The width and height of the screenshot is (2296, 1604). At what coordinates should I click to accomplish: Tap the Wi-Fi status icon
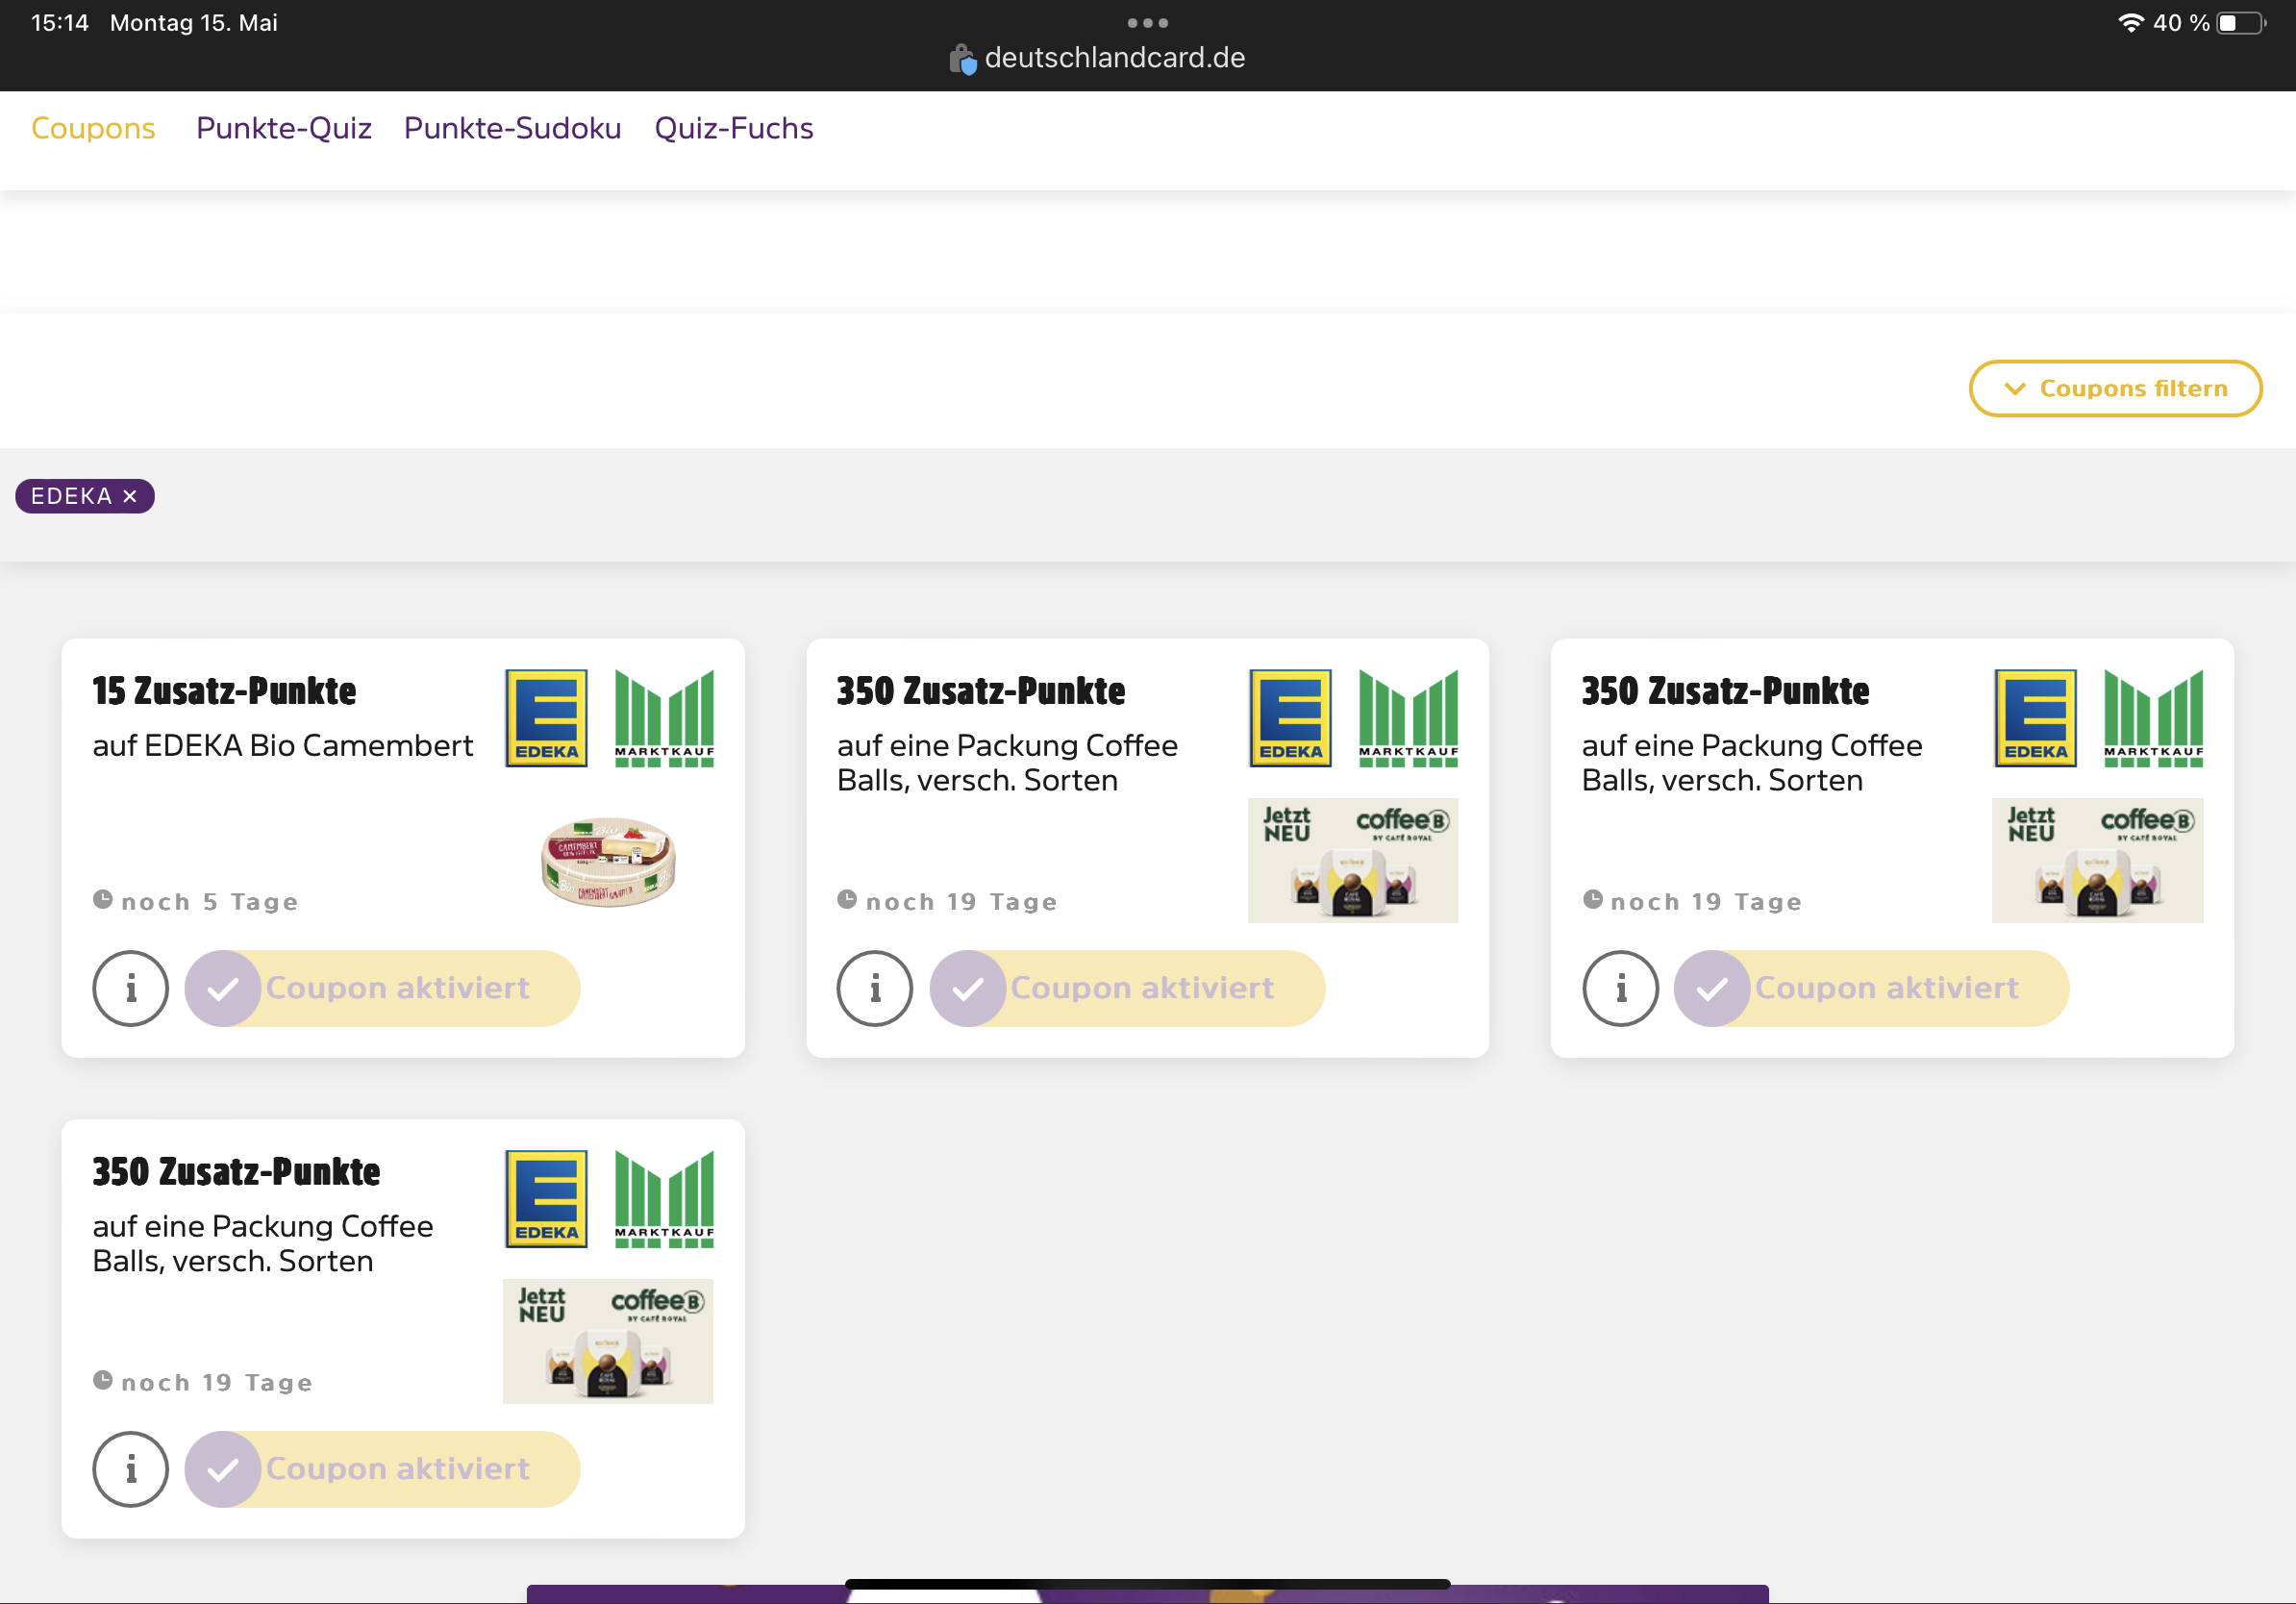pyautogui.click(x=2131, y=22)
